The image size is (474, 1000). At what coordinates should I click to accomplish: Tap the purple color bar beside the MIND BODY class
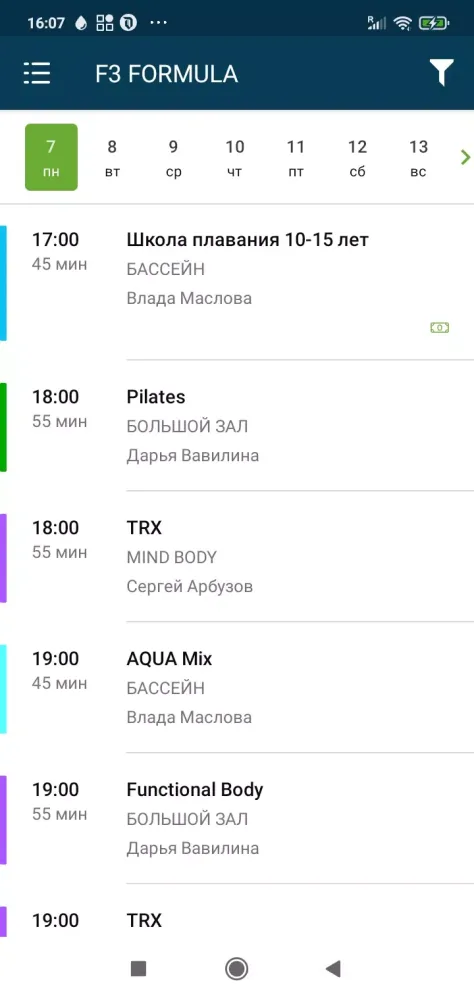(x=3, y=558)
